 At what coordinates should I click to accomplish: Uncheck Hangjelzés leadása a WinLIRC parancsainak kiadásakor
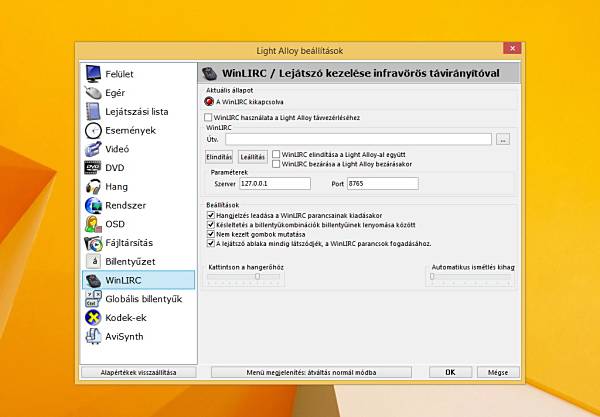click(210, 216)
